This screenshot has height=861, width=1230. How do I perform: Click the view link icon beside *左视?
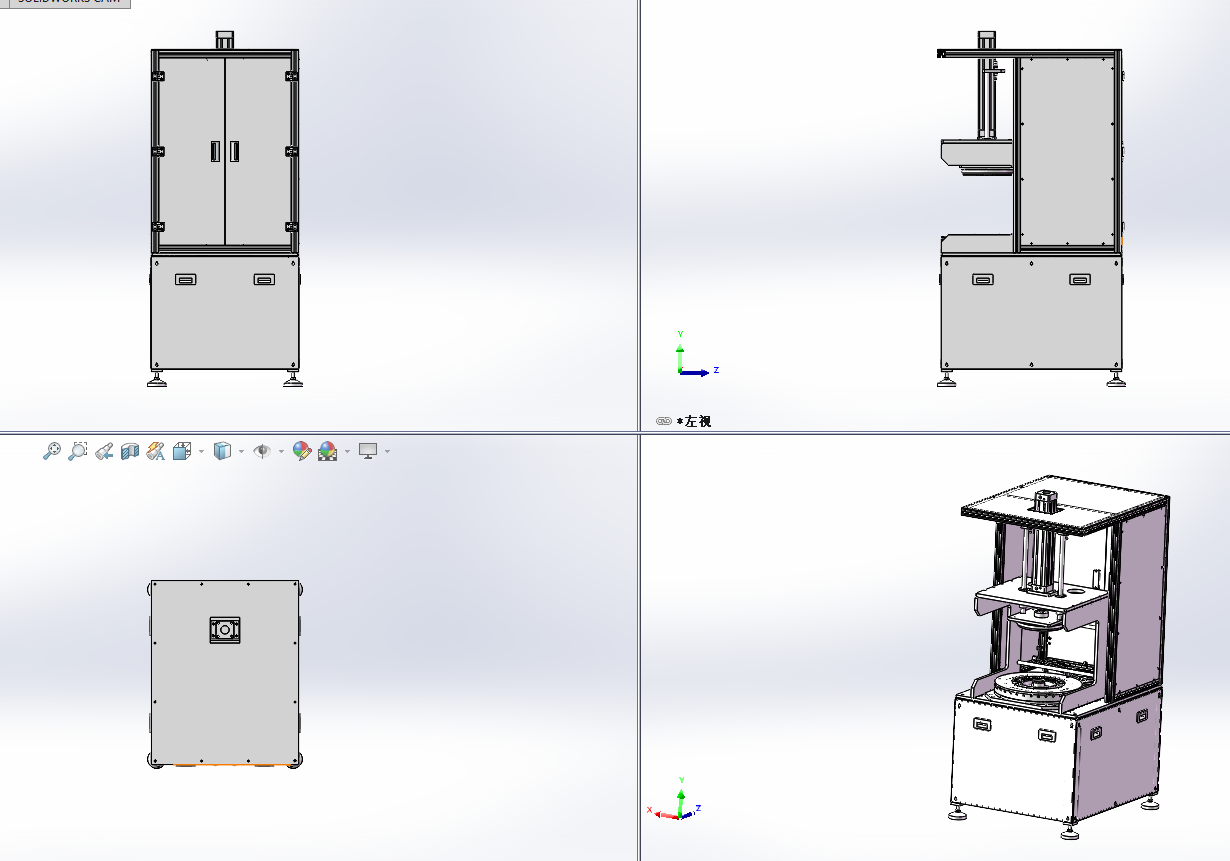click(664, 421)
